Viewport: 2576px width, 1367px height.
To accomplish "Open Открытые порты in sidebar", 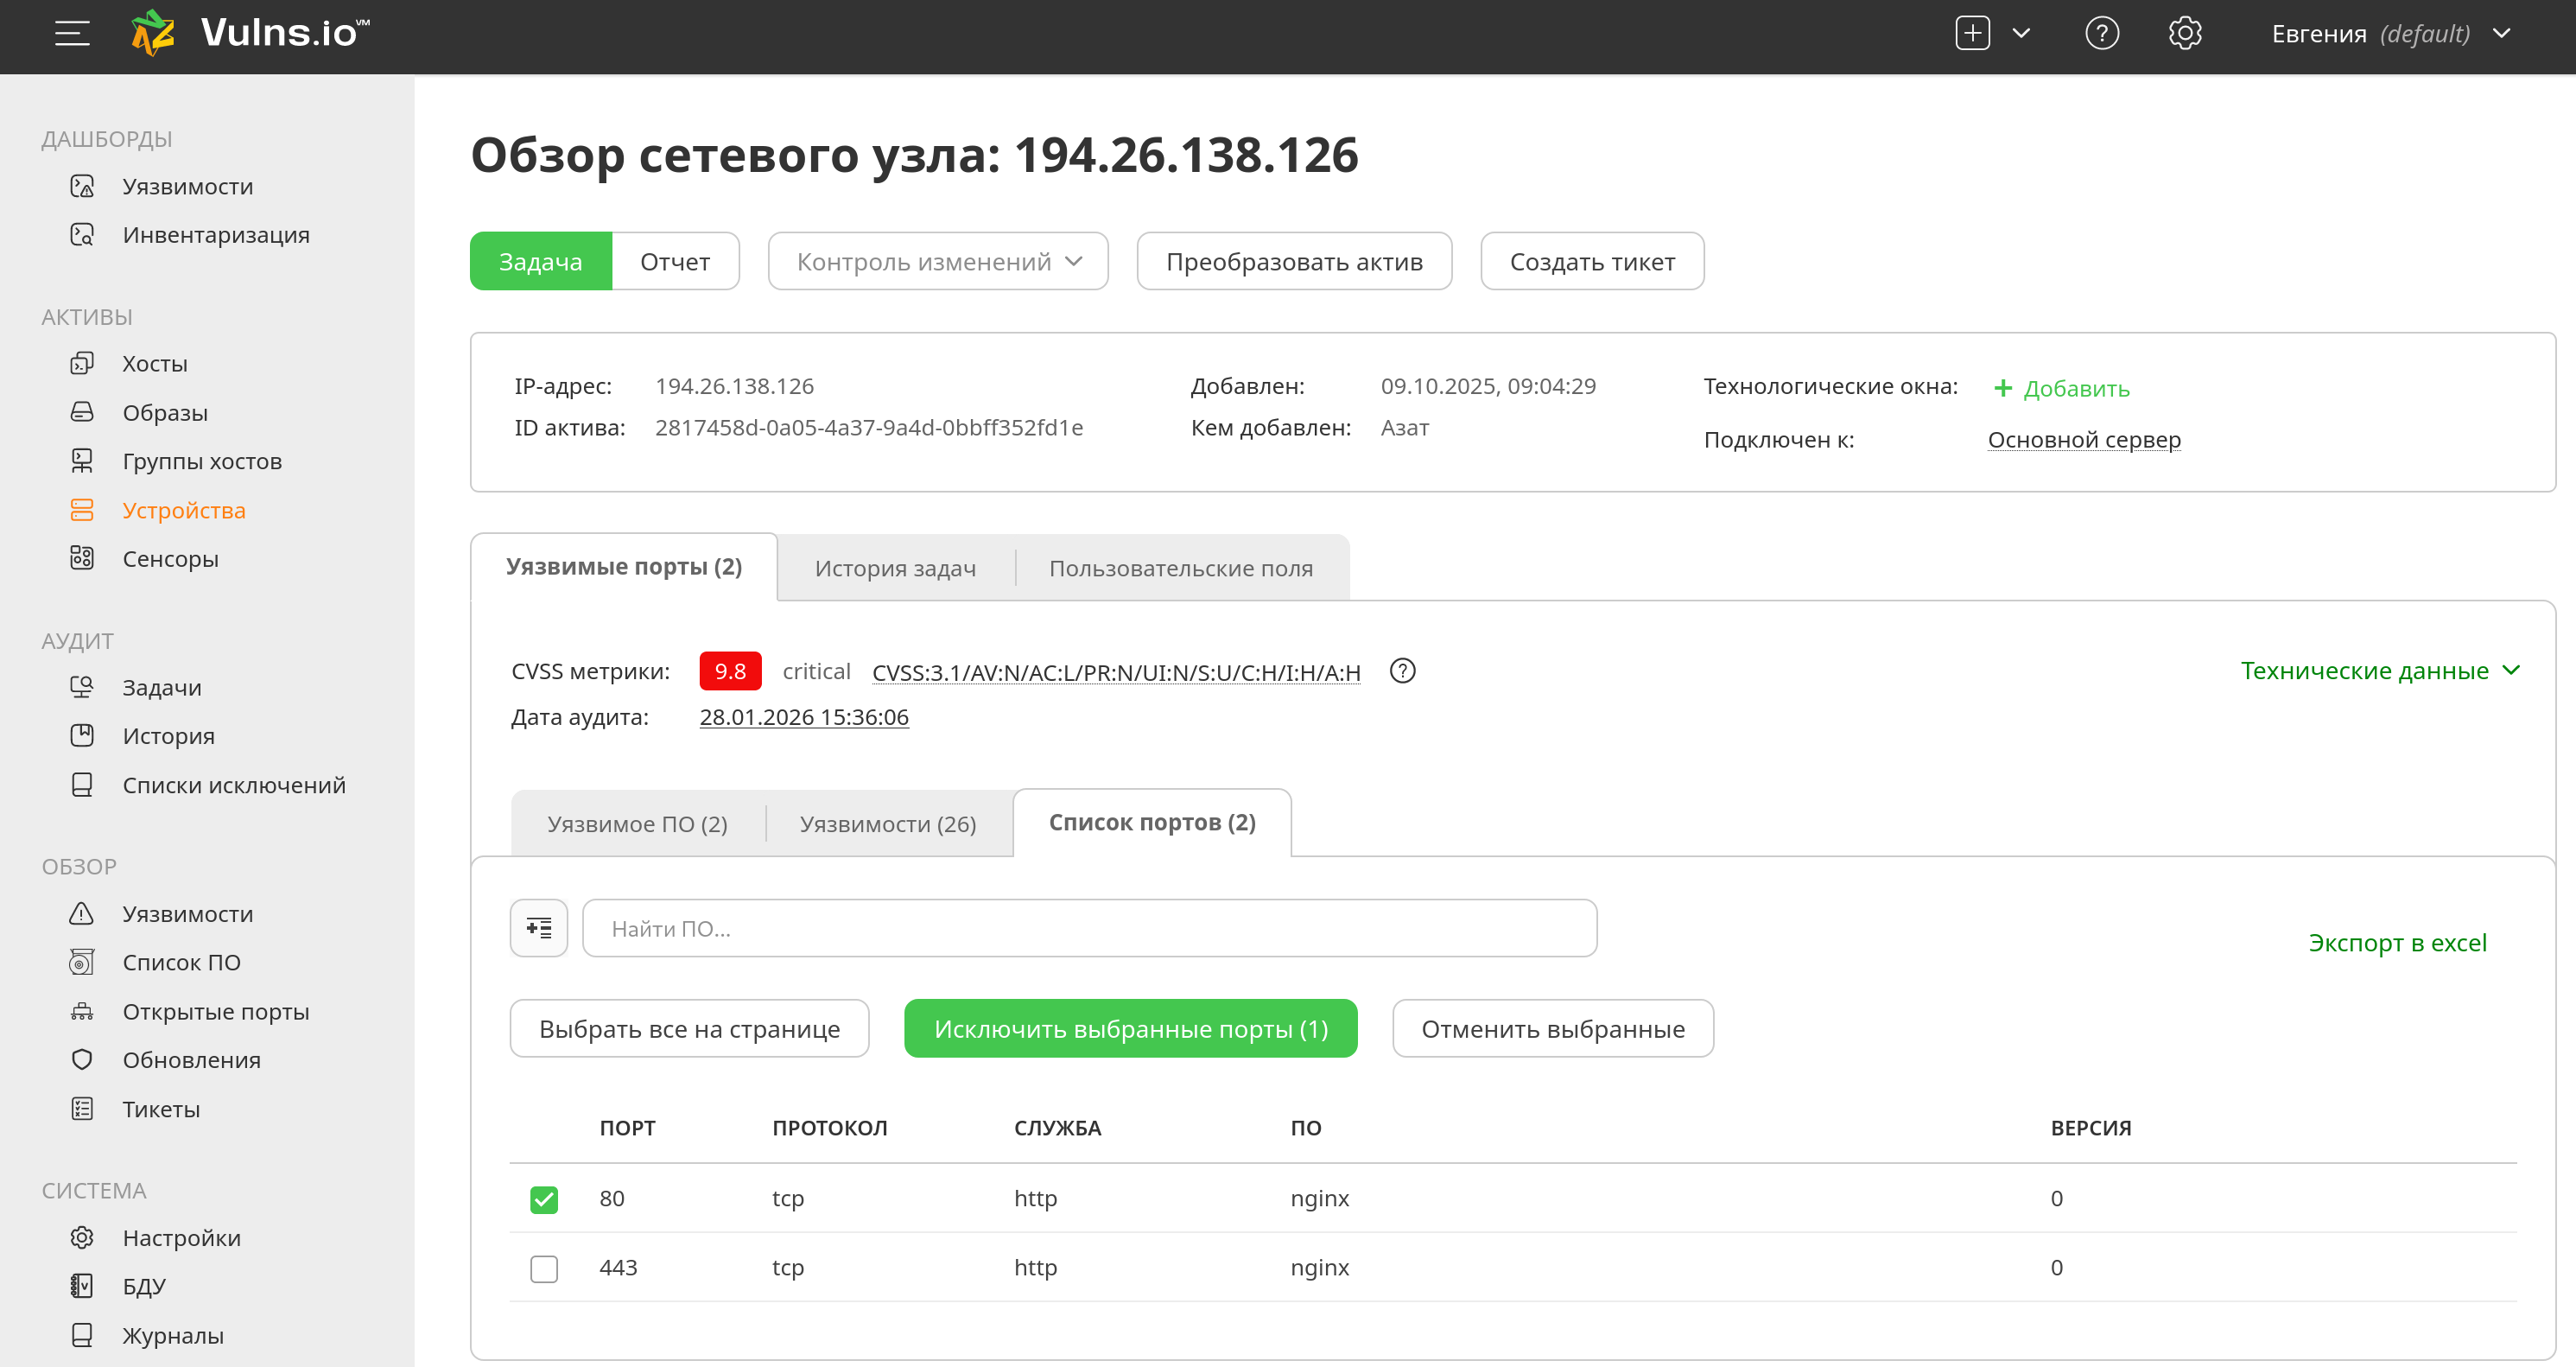I will point(215,1011).
